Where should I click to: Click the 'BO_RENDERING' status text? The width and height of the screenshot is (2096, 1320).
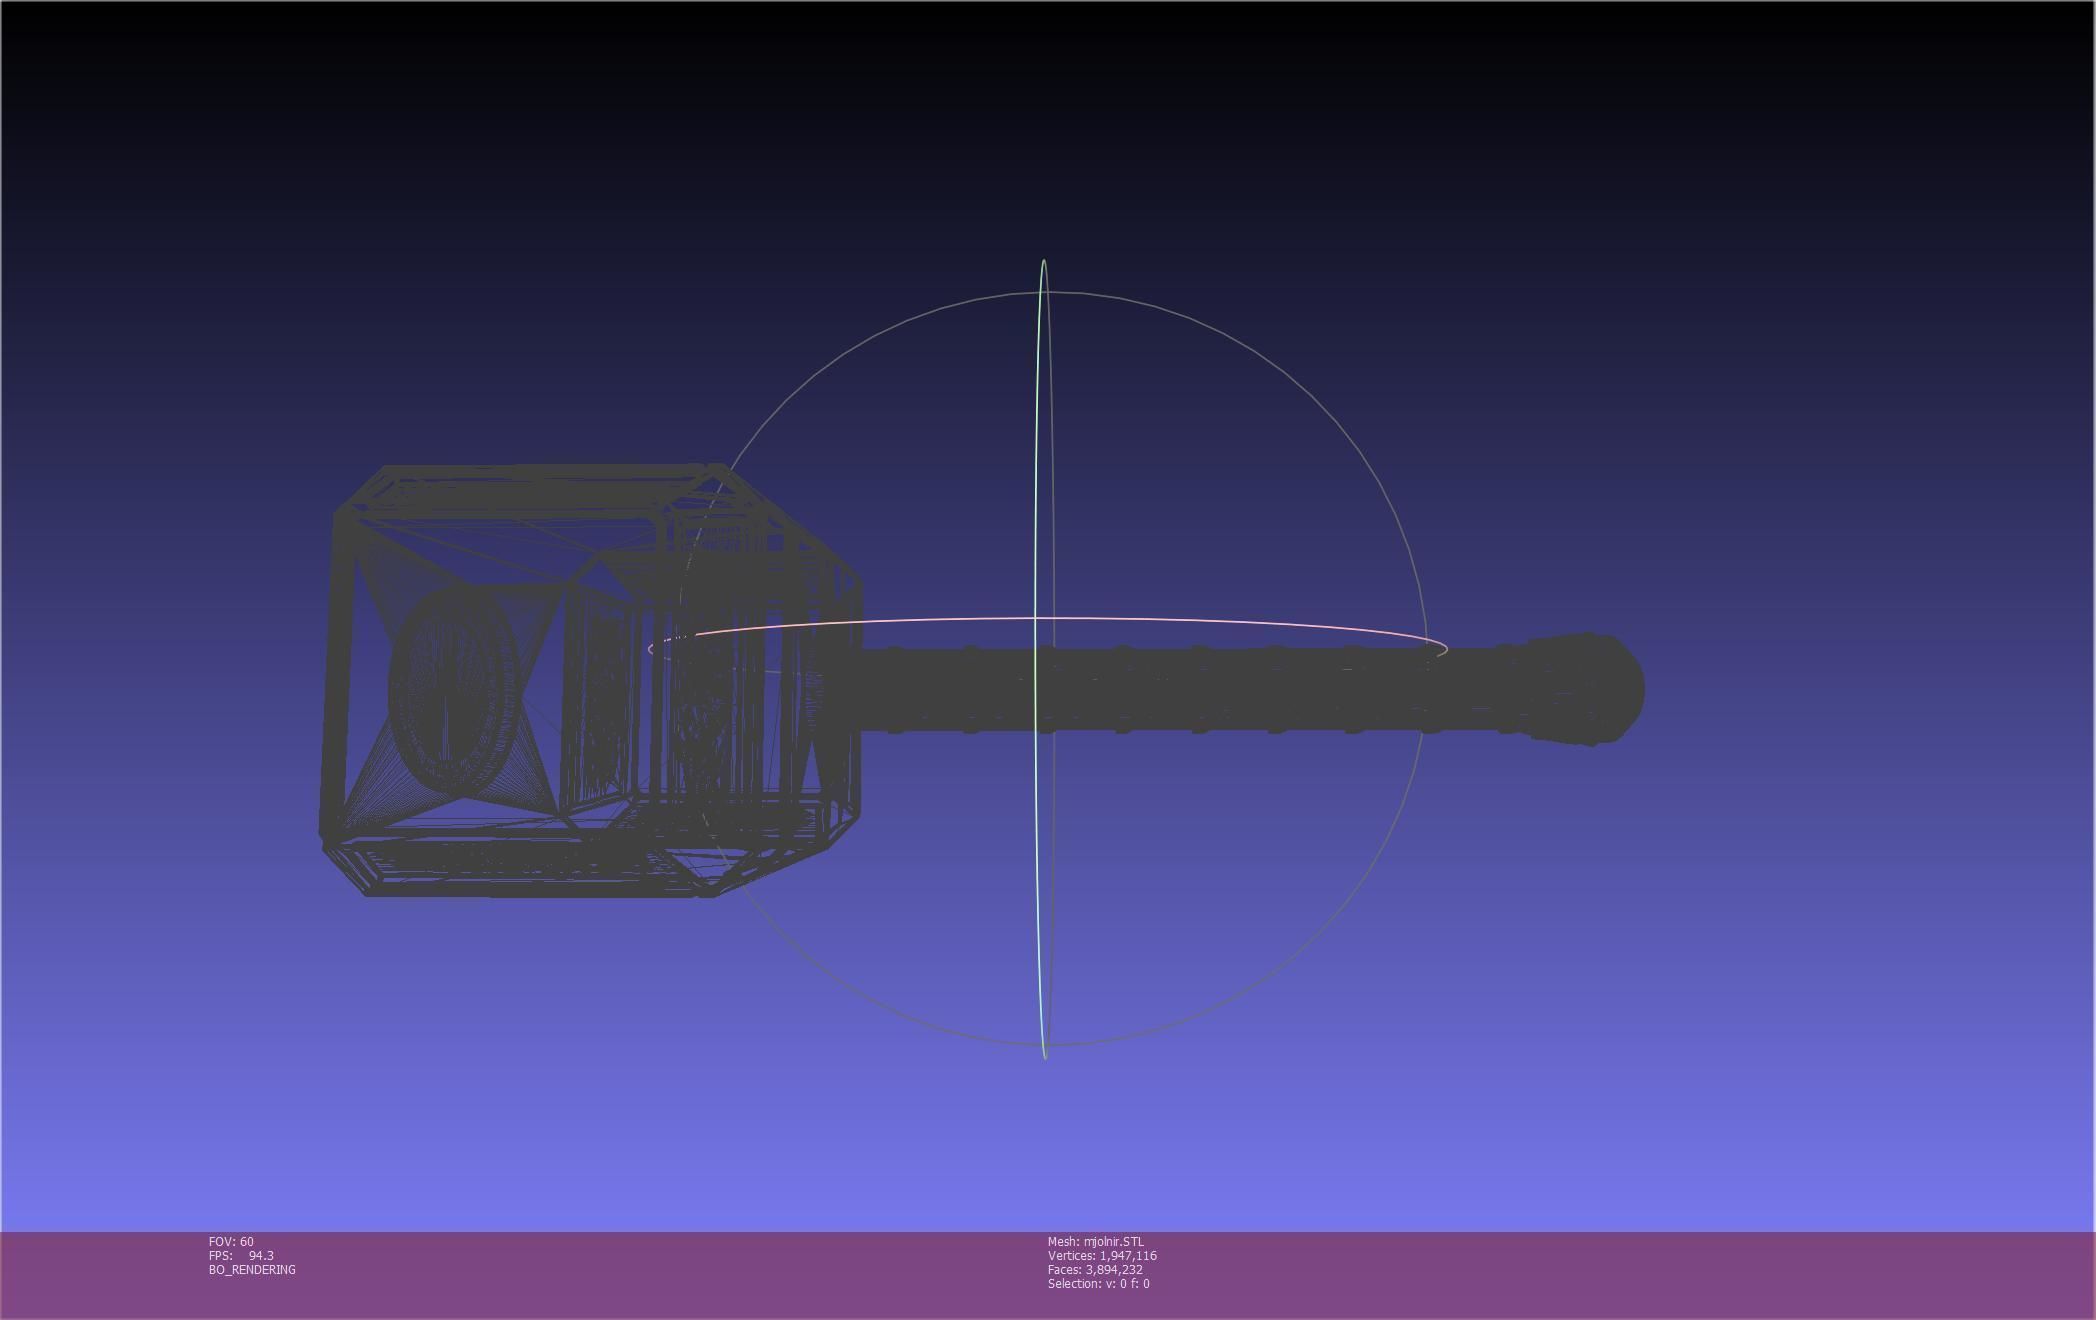point(252,1269)
